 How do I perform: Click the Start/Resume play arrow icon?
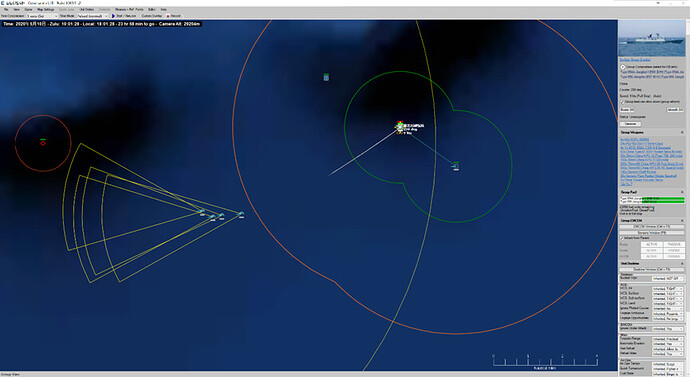(x=113, y=16)
